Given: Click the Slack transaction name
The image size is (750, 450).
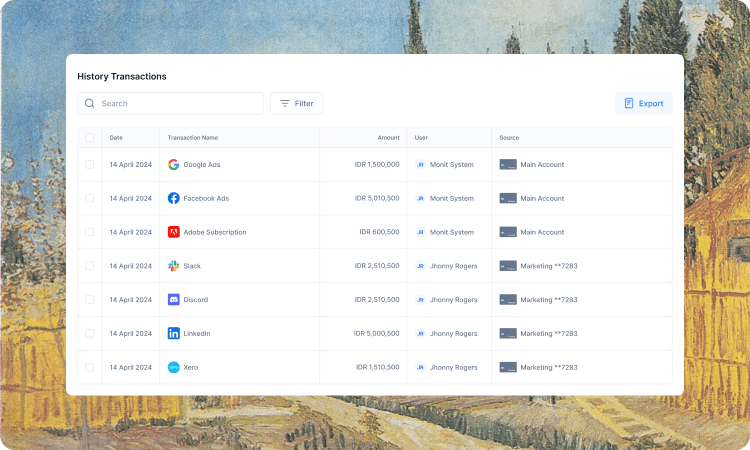Looking at the screenshot, I should point(192,266).
